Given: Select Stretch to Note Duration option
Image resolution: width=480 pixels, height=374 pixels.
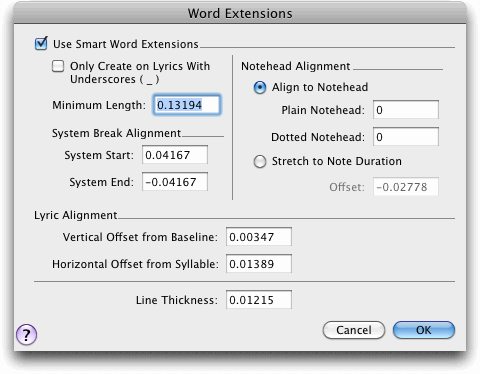Looking at the screenshot, I should (260, 162).
